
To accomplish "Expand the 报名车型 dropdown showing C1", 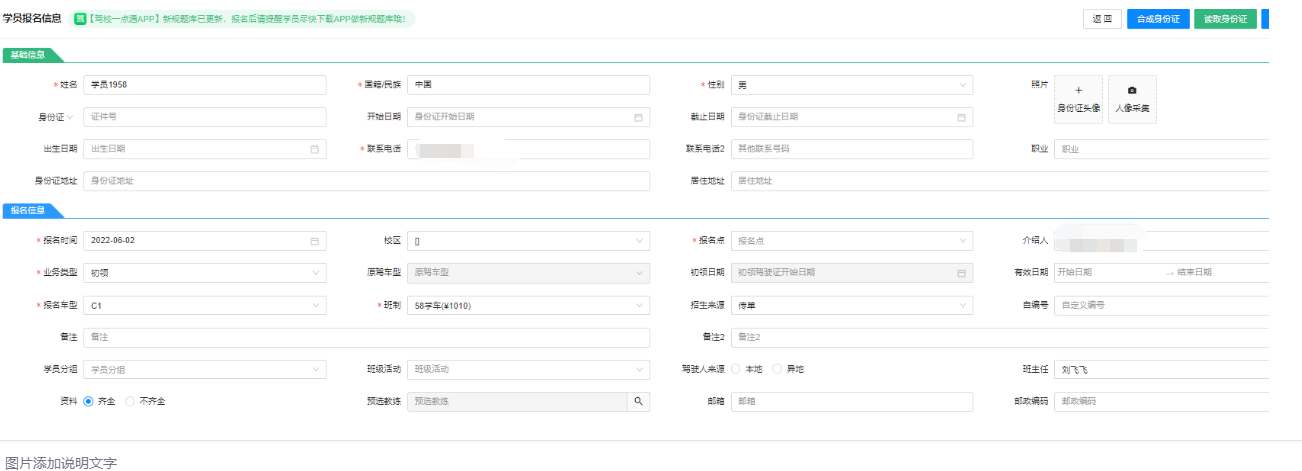I will click(x=204, y=305).
